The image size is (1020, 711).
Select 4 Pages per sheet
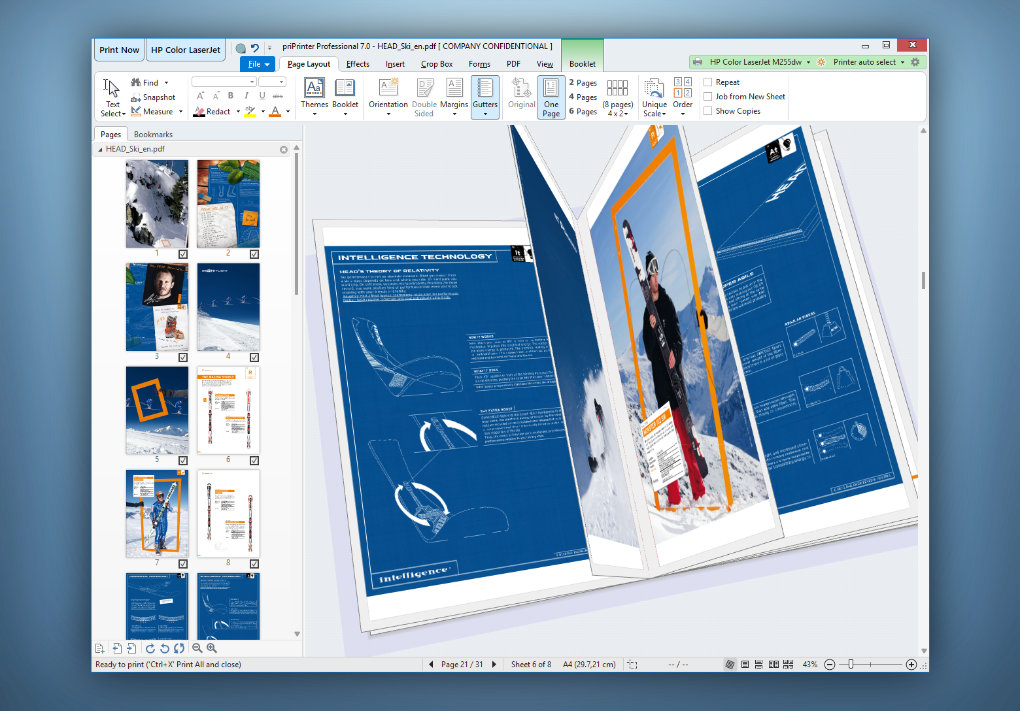tap(583, 97)
